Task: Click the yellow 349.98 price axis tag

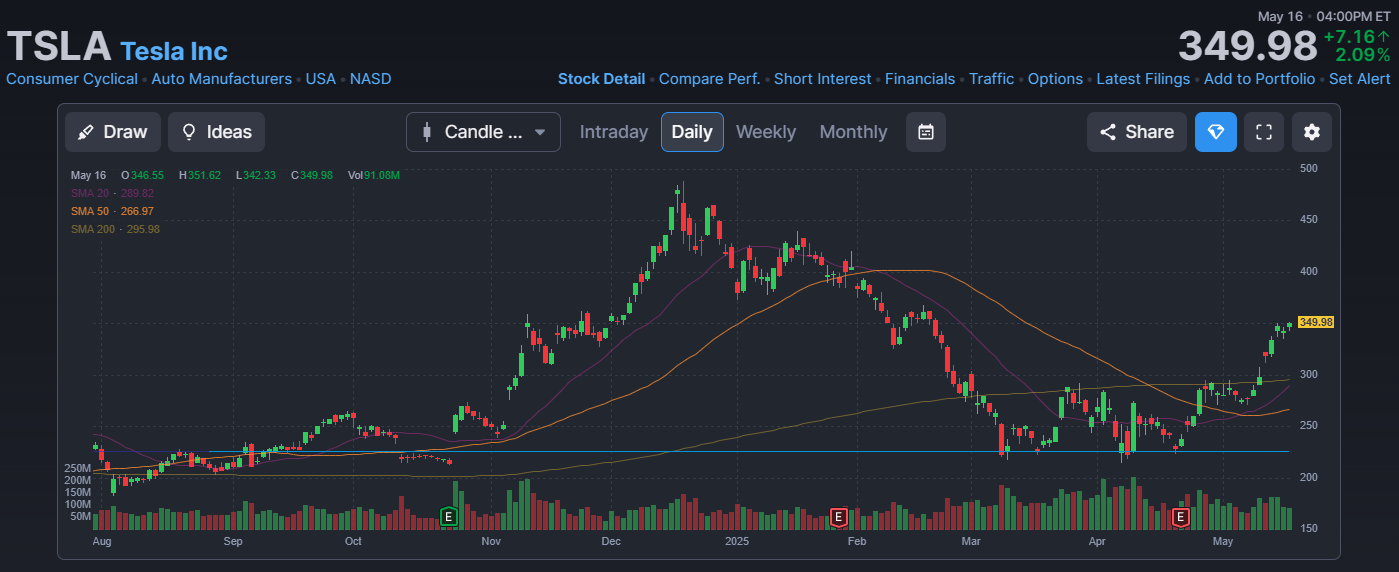Action: click(1315, 322)
